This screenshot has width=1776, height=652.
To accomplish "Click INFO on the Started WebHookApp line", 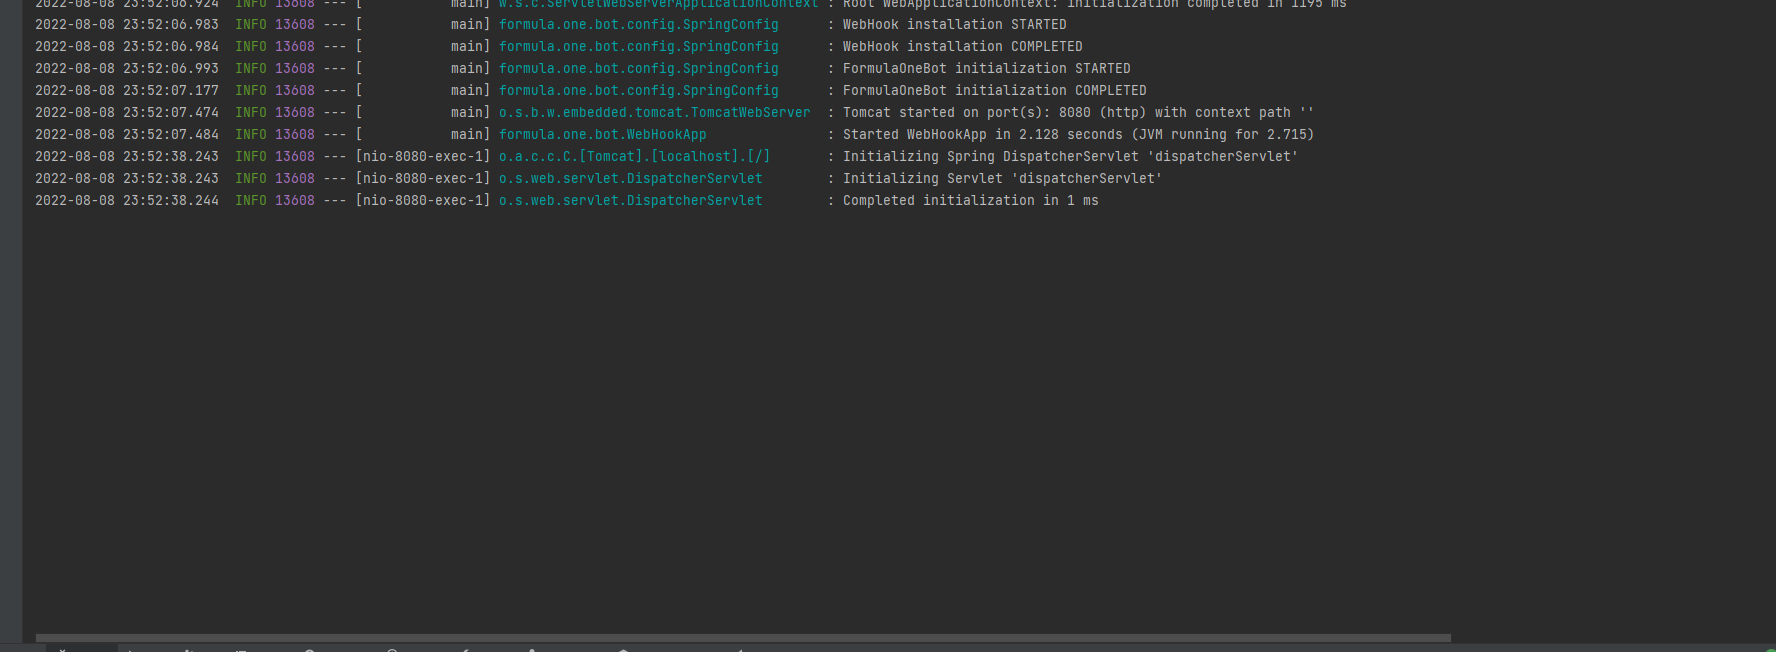I will [251, 134].
